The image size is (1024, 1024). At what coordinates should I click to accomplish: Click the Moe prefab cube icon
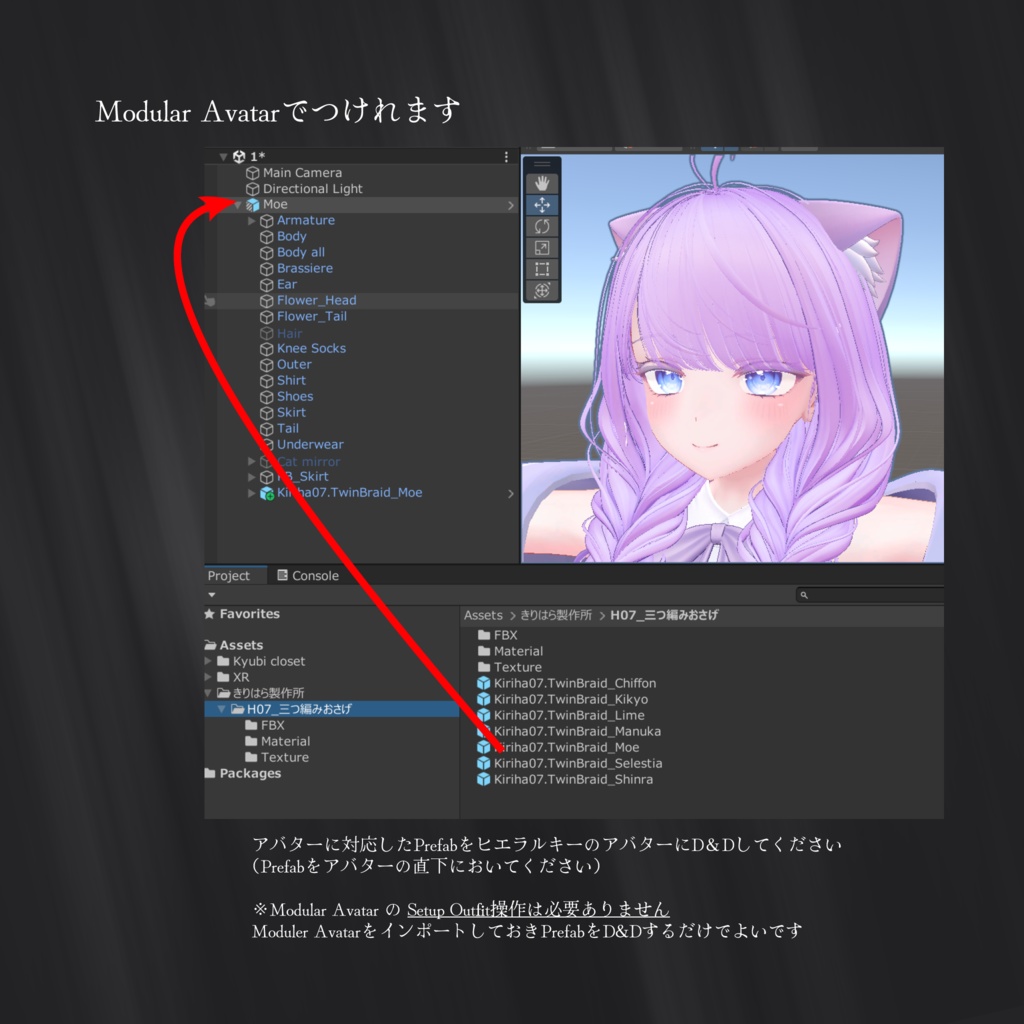[x=253, y=205]
